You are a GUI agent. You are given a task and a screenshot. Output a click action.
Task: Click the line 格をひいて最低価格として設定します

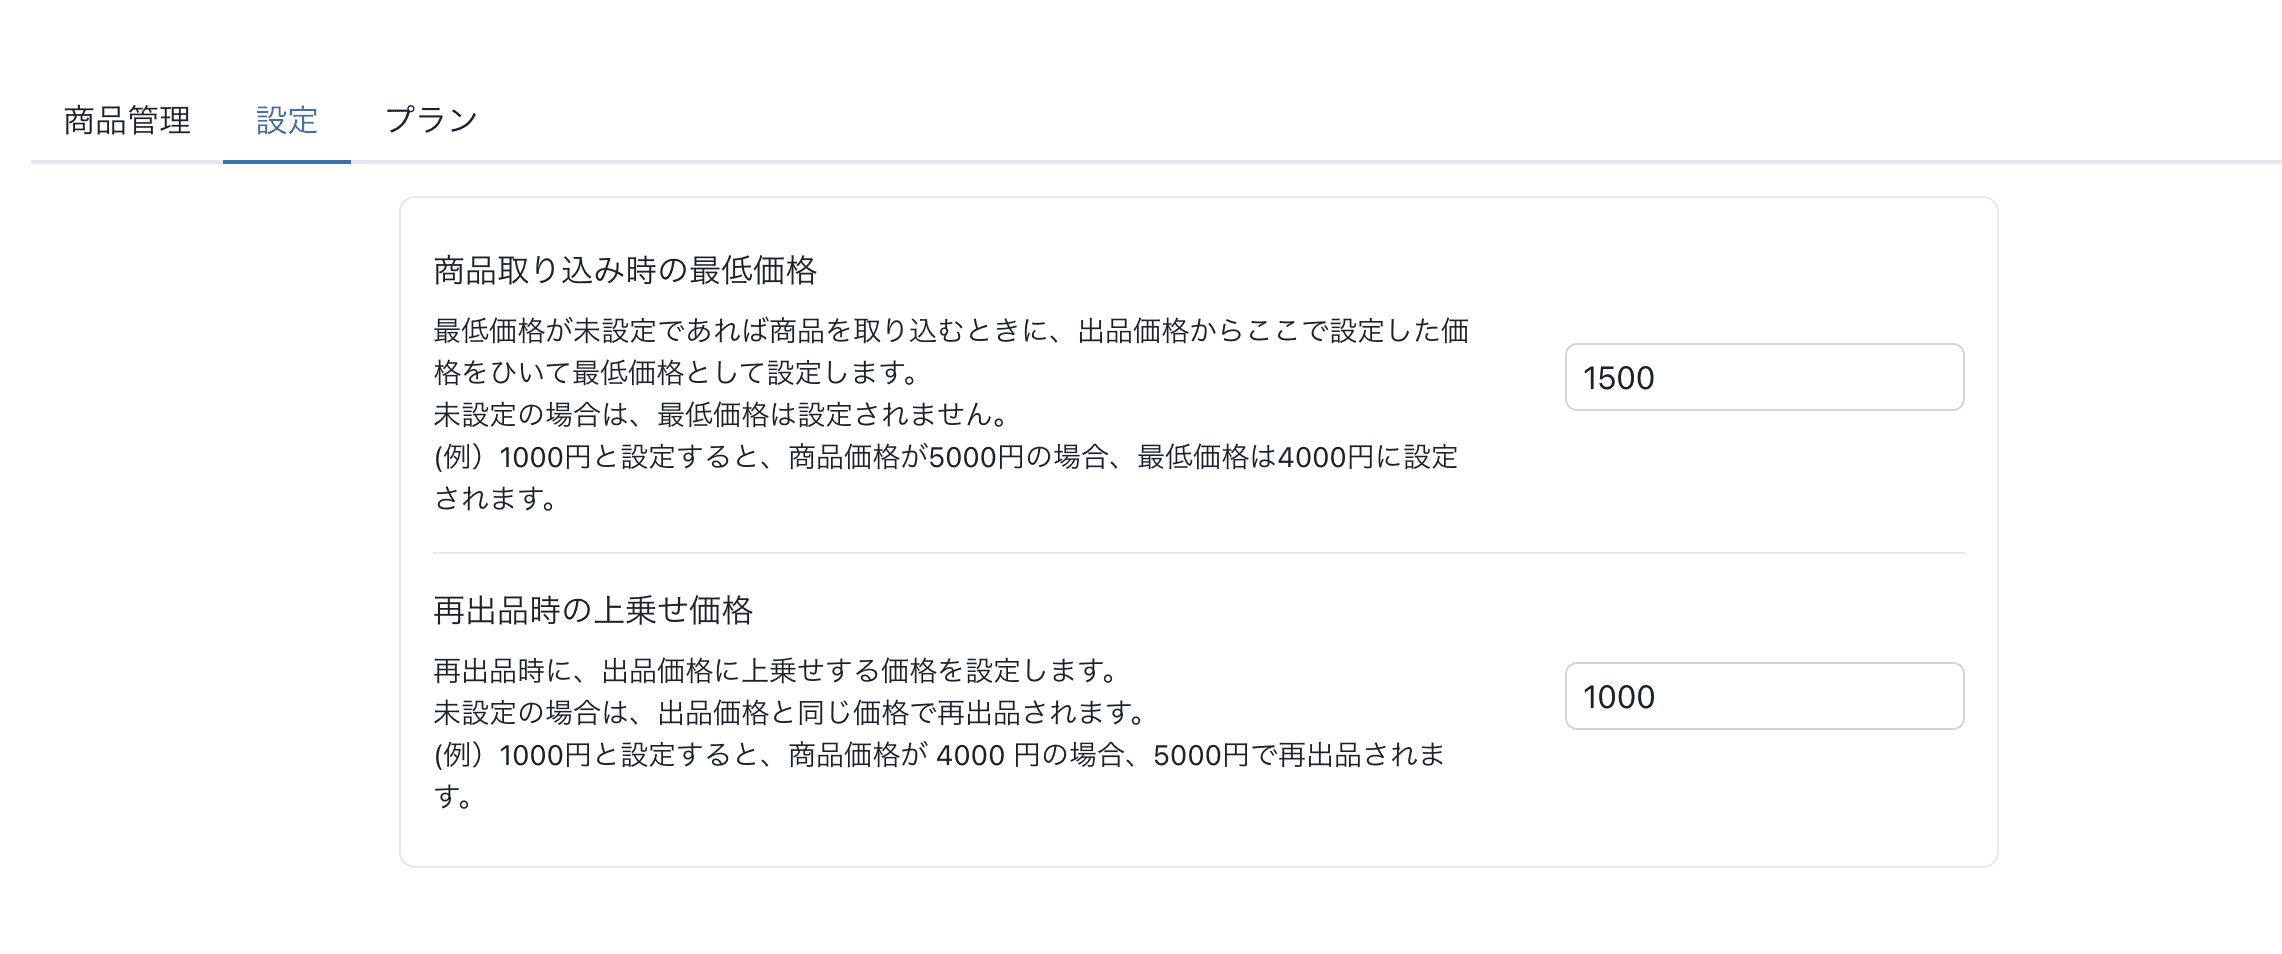(676, 373)
